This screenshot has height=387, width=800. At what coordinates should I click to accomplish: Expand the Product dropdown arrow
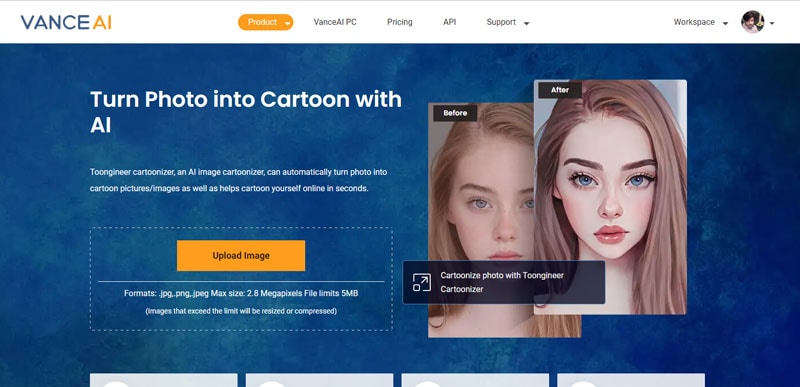tap(288, 23)
